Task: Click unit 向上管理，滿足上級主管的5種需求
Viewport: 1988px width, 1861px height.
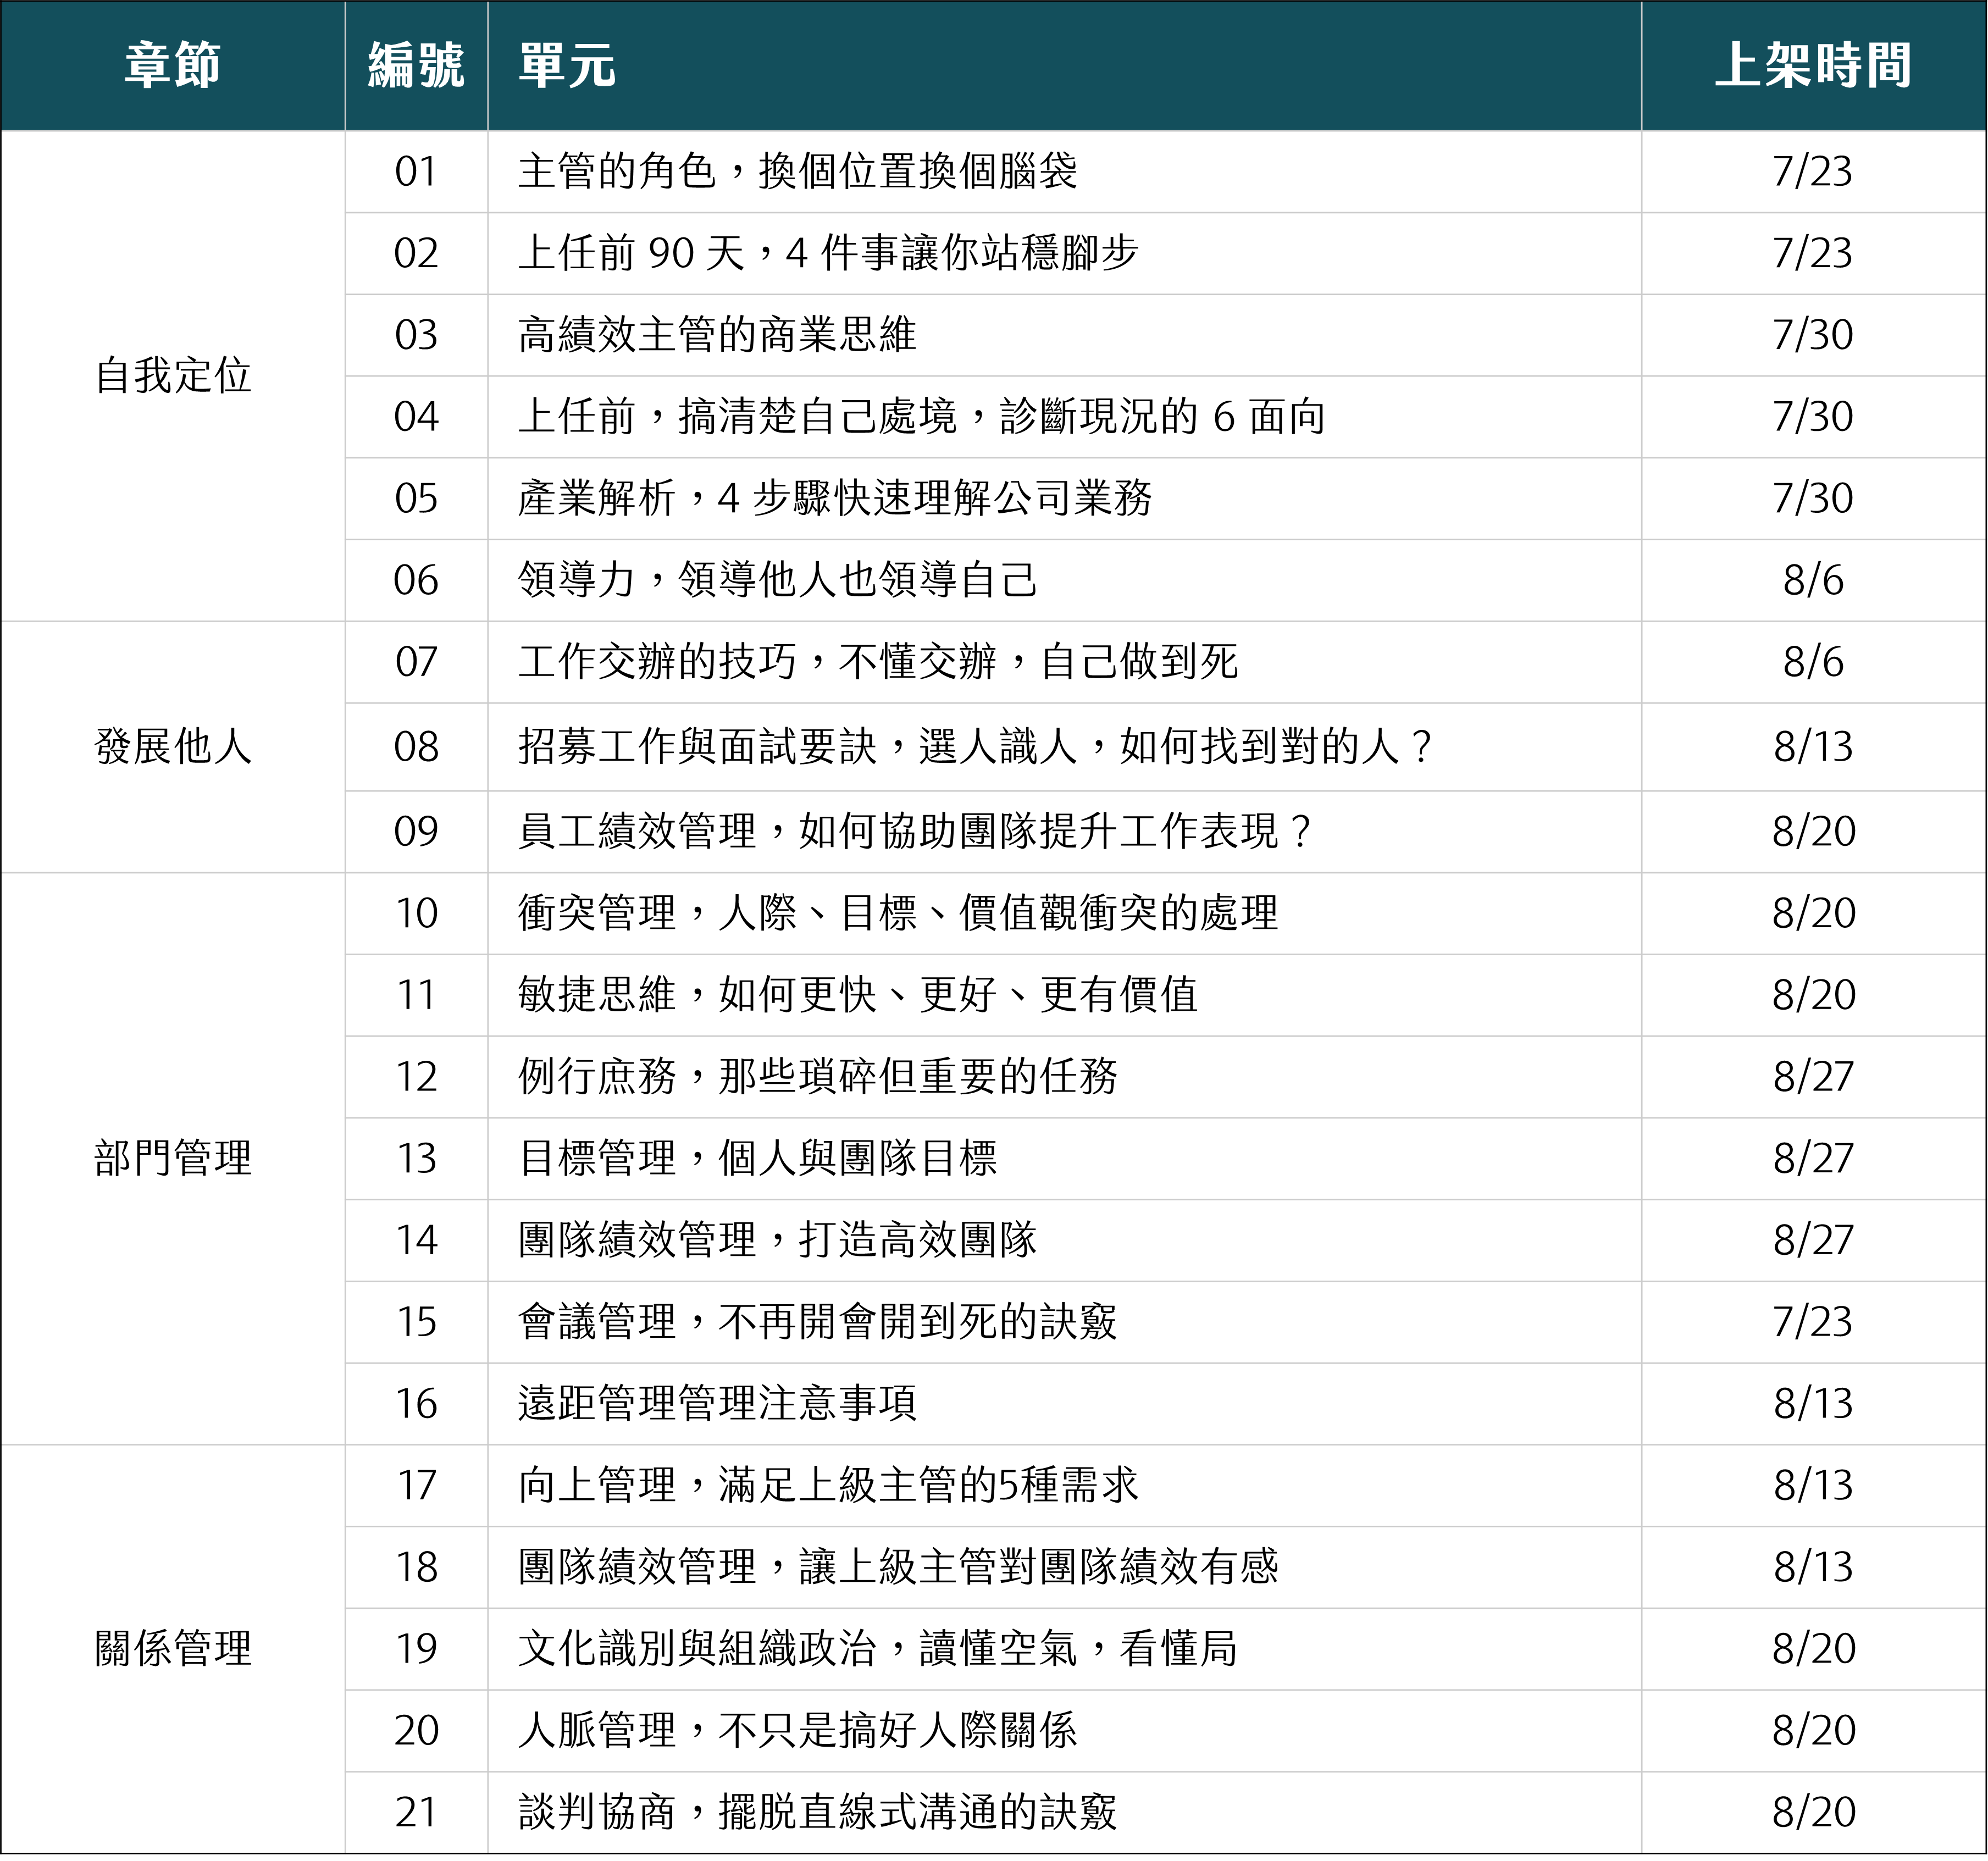Action: (828, 1485)
